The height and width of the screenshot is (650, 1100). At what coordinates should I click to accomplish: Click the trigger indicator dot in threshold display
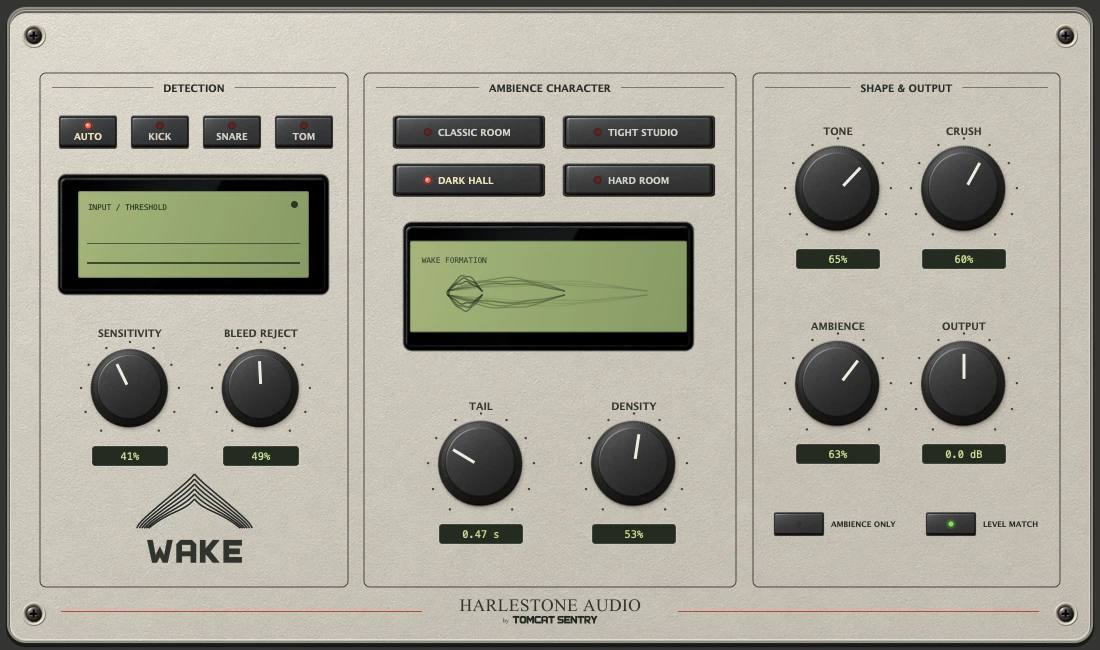point(294,205)
